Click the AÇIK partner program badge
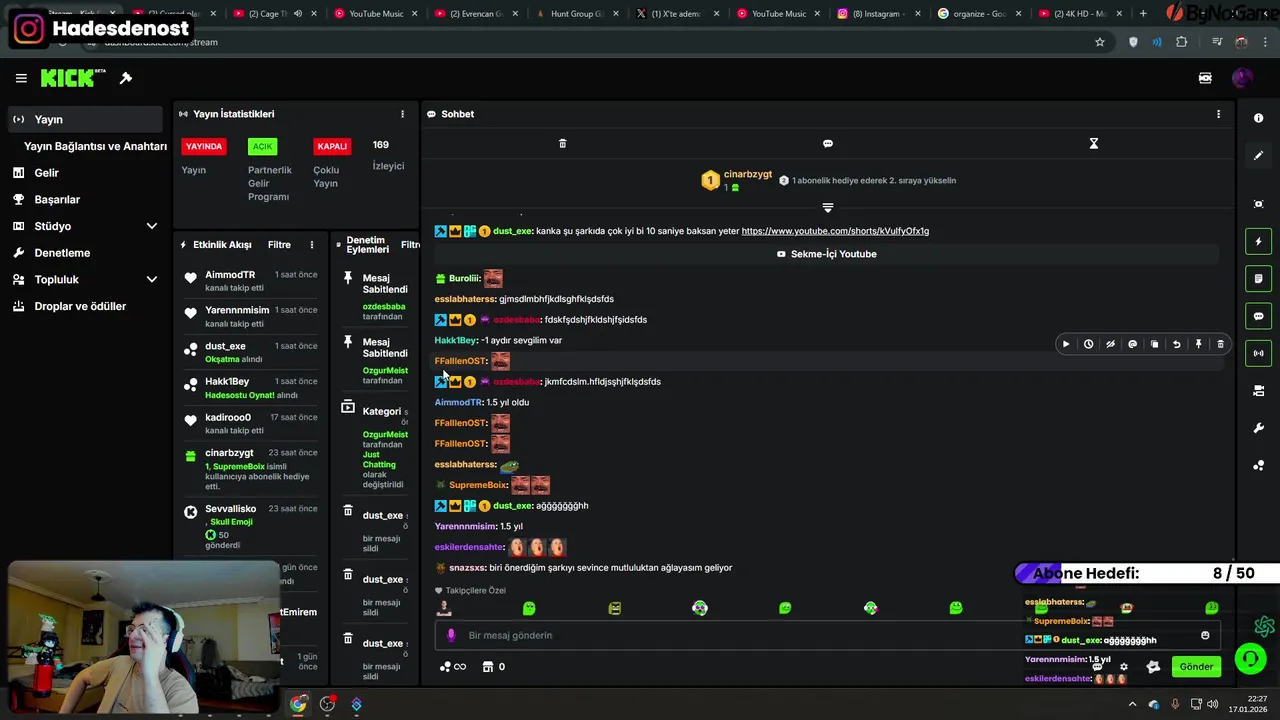 pyautogui.click(x=263, y=146)
